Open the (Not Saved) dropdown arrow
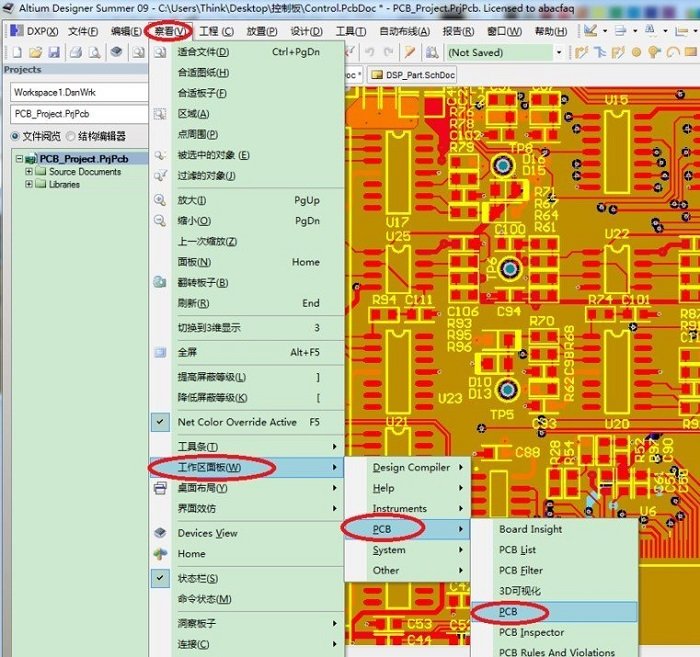The width and height of the screenshot is (700, 657). tap(558, 53)
